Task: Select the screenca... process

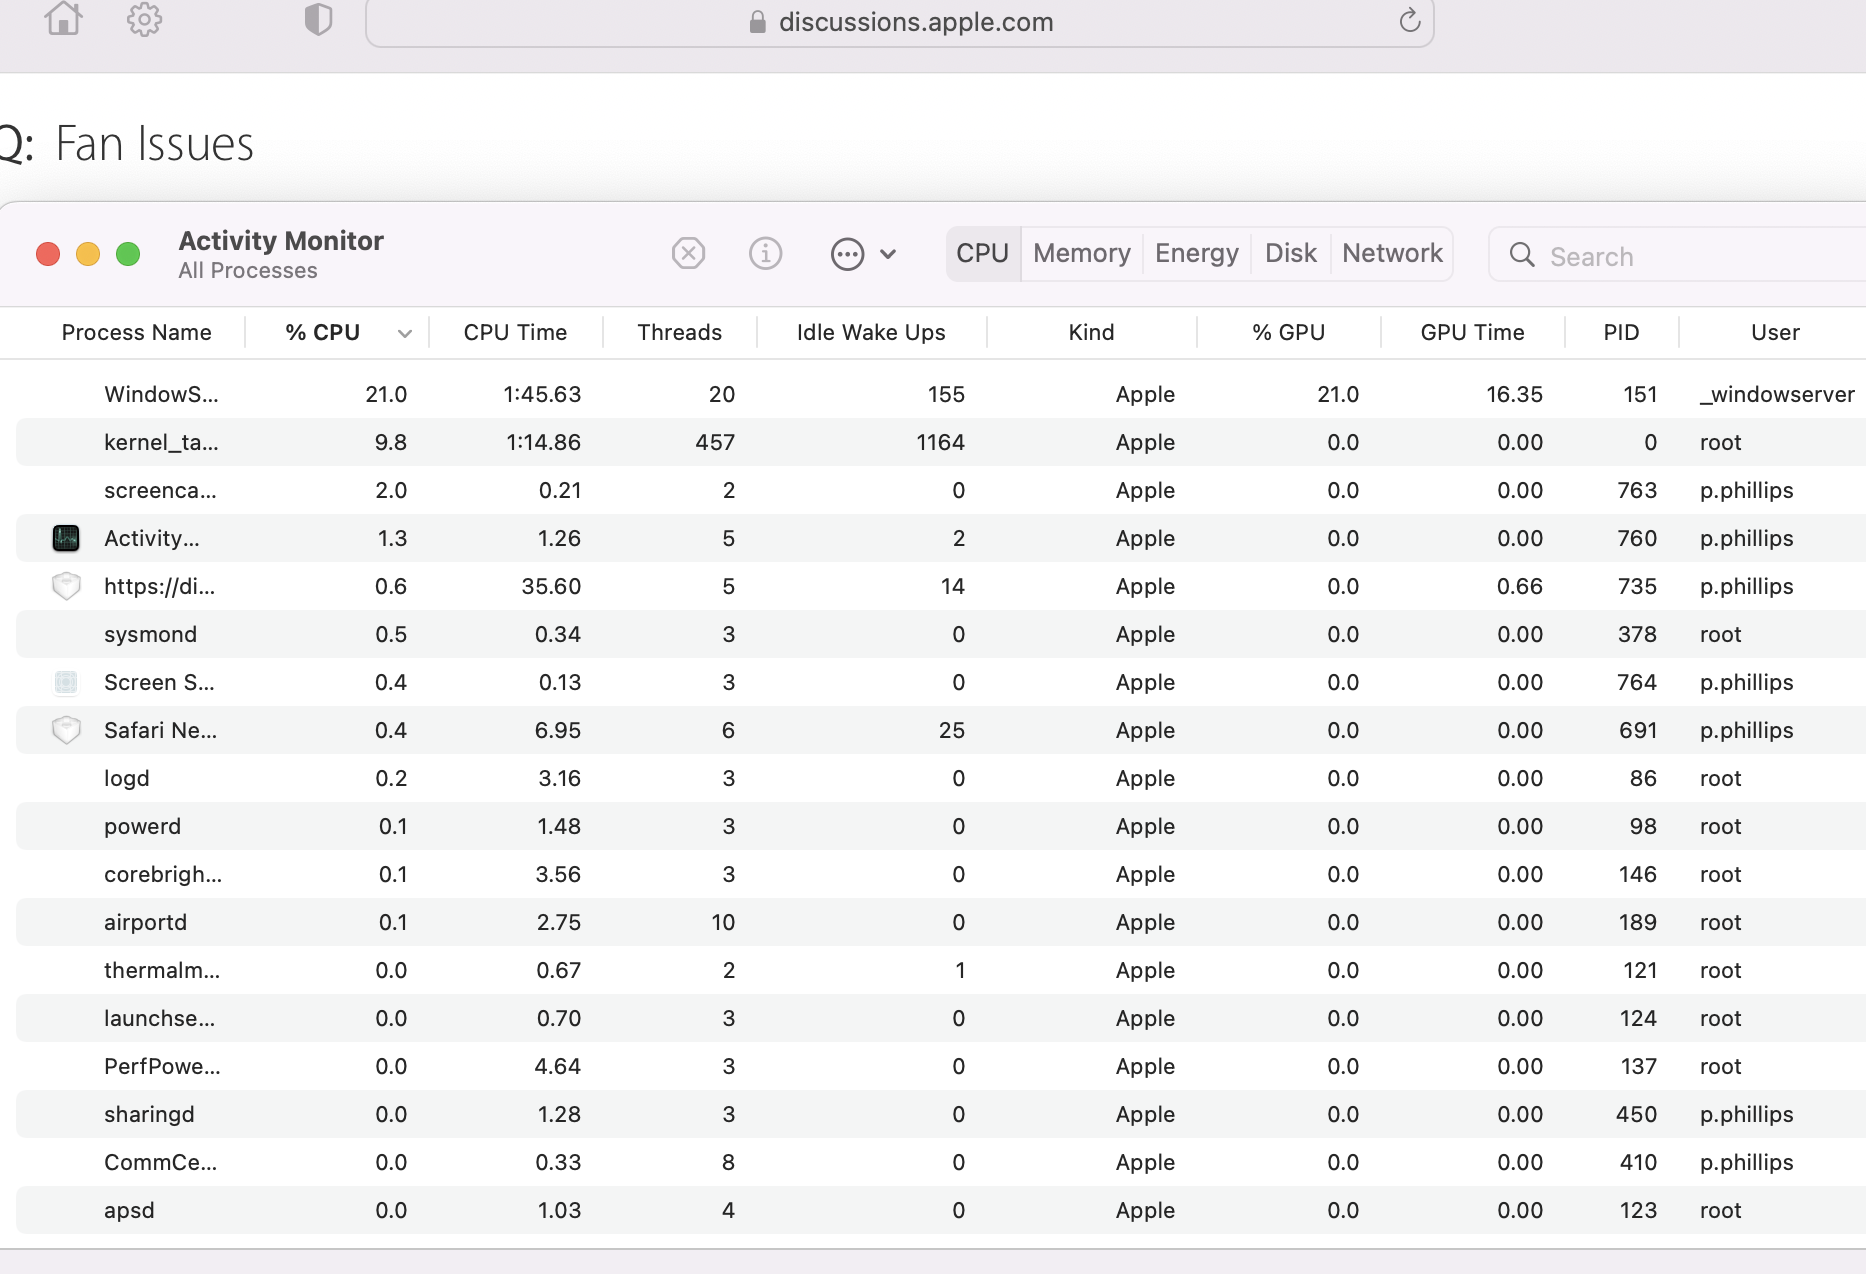Action: [x=160, y=490]
